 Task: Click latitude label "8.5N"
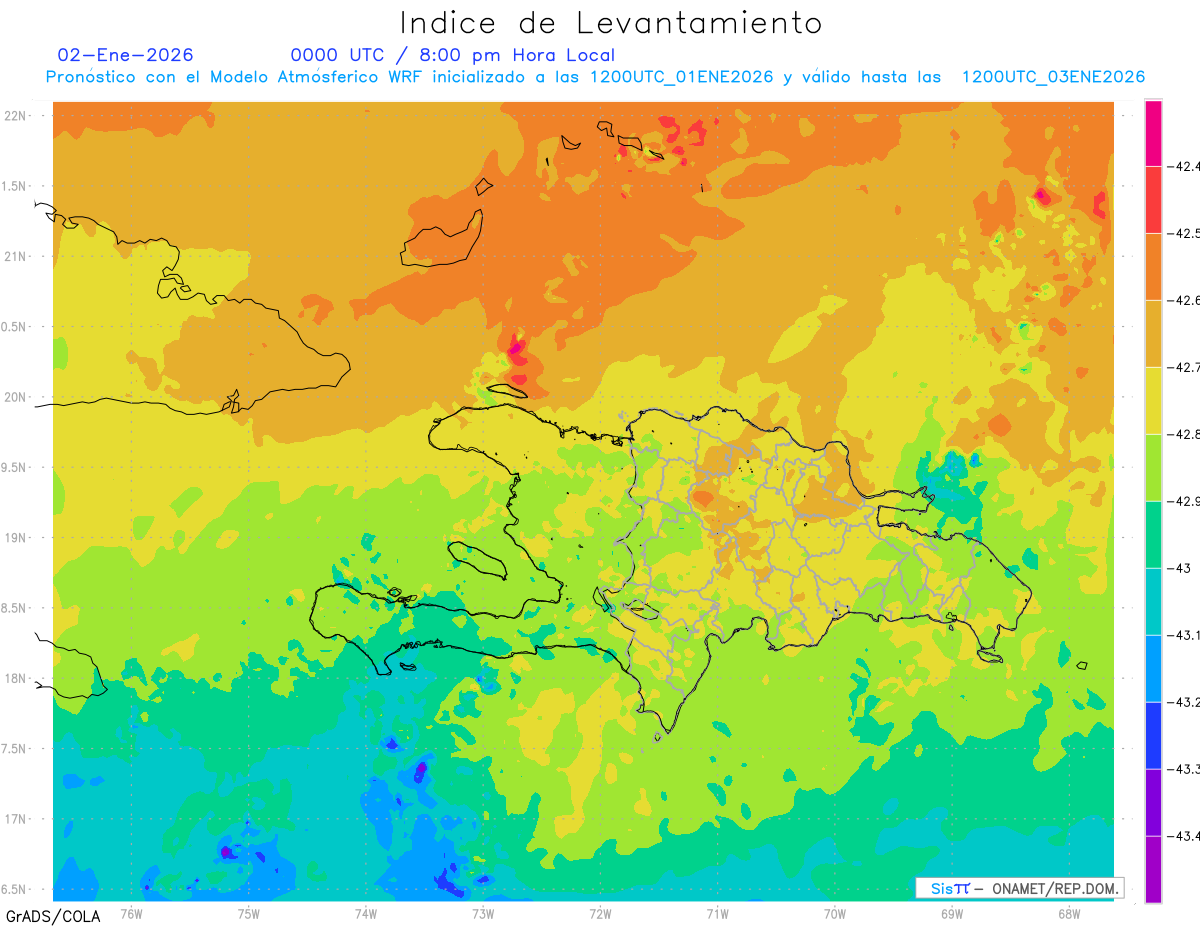point(15,608)
